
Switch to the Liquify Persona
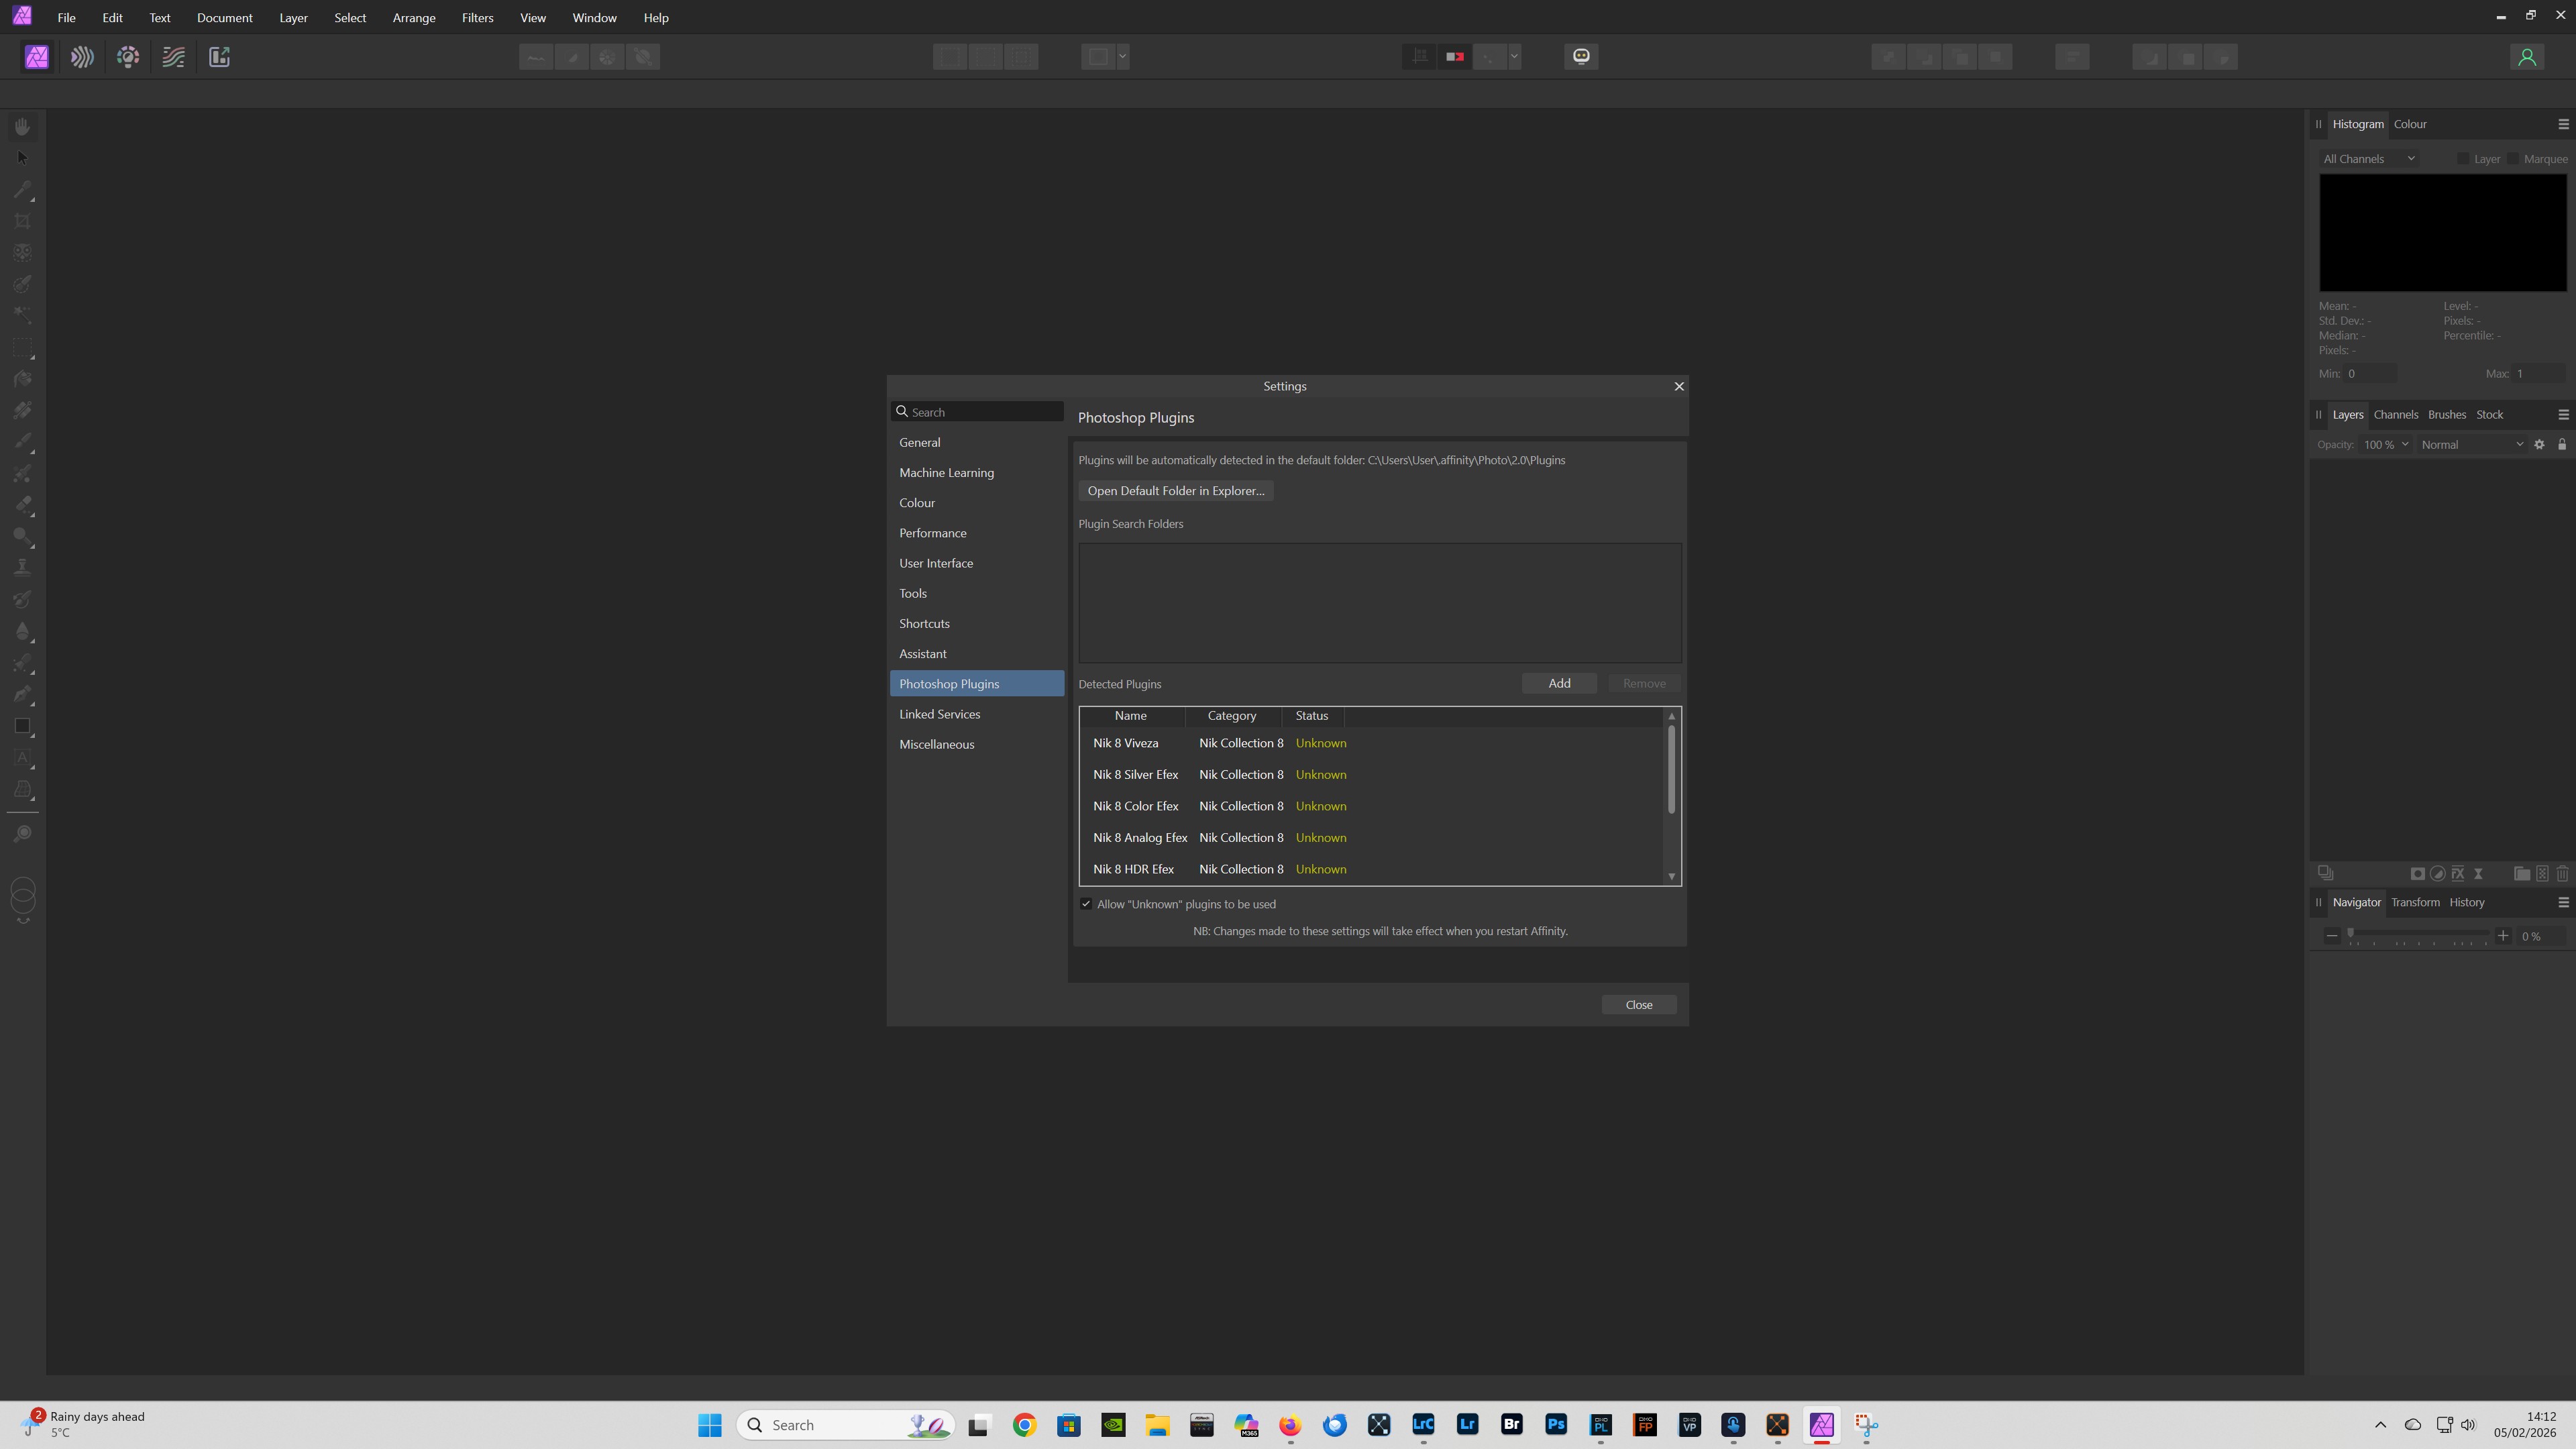(x=82, y=57)
